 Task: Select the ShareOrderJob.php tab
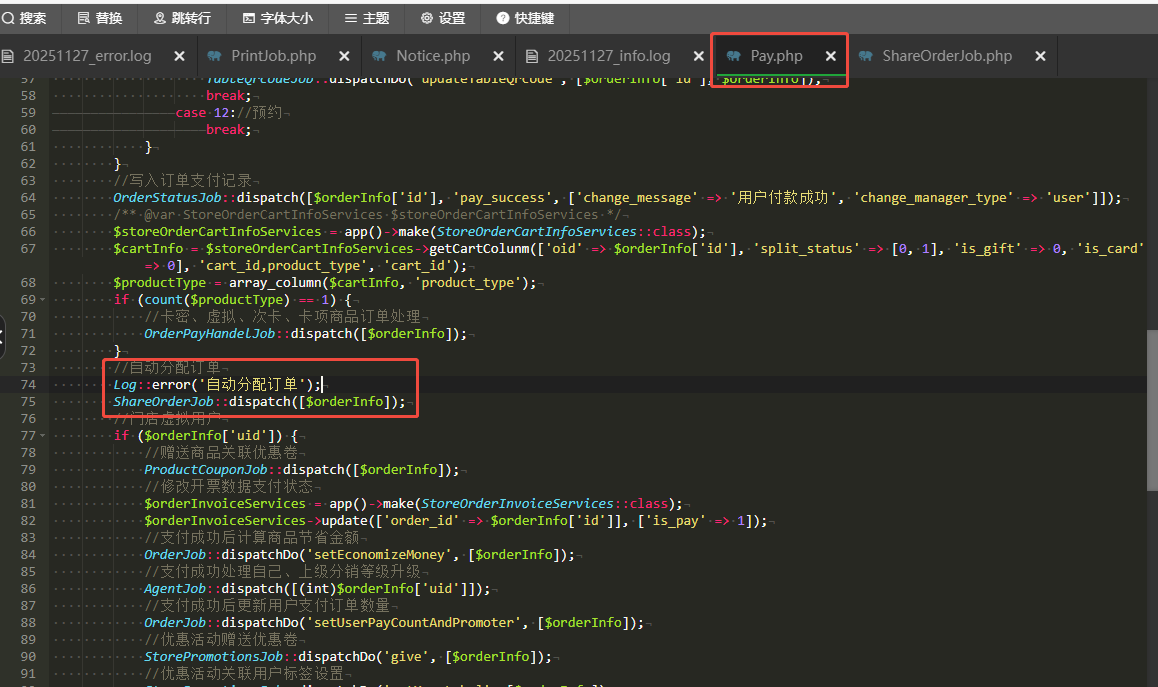946,56
